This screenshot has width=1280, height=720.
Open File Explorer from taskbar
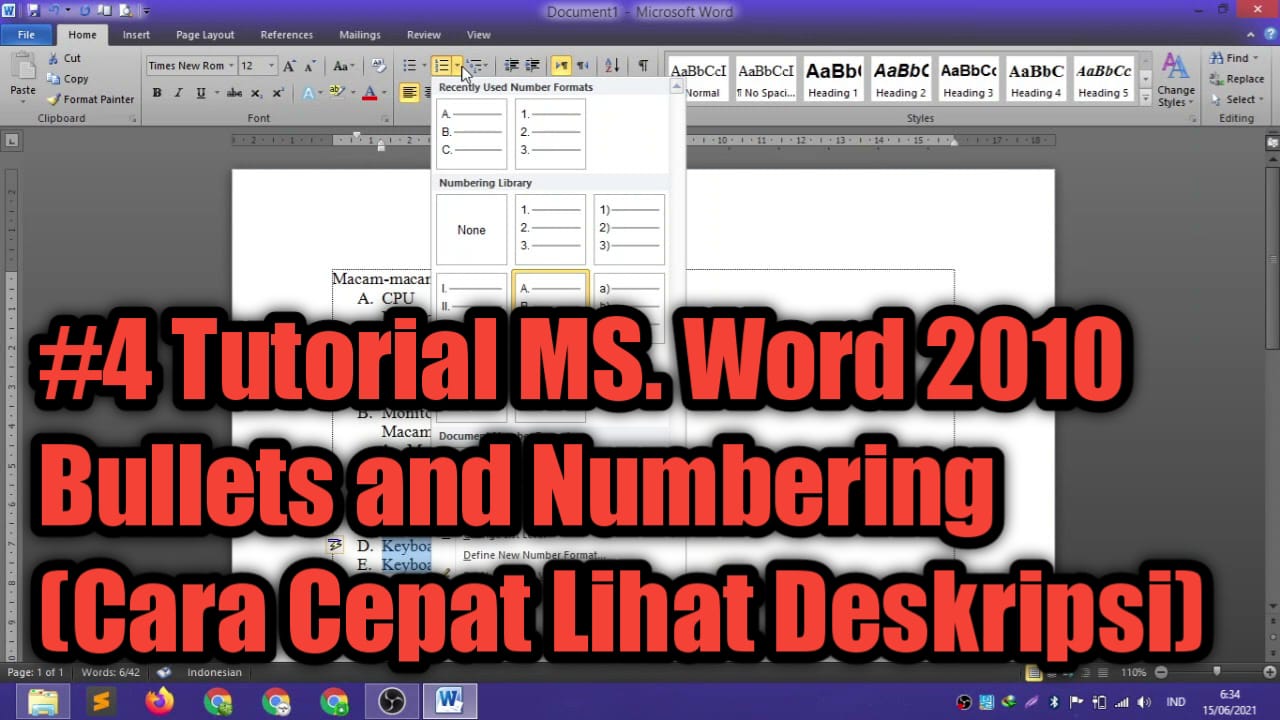43,701
